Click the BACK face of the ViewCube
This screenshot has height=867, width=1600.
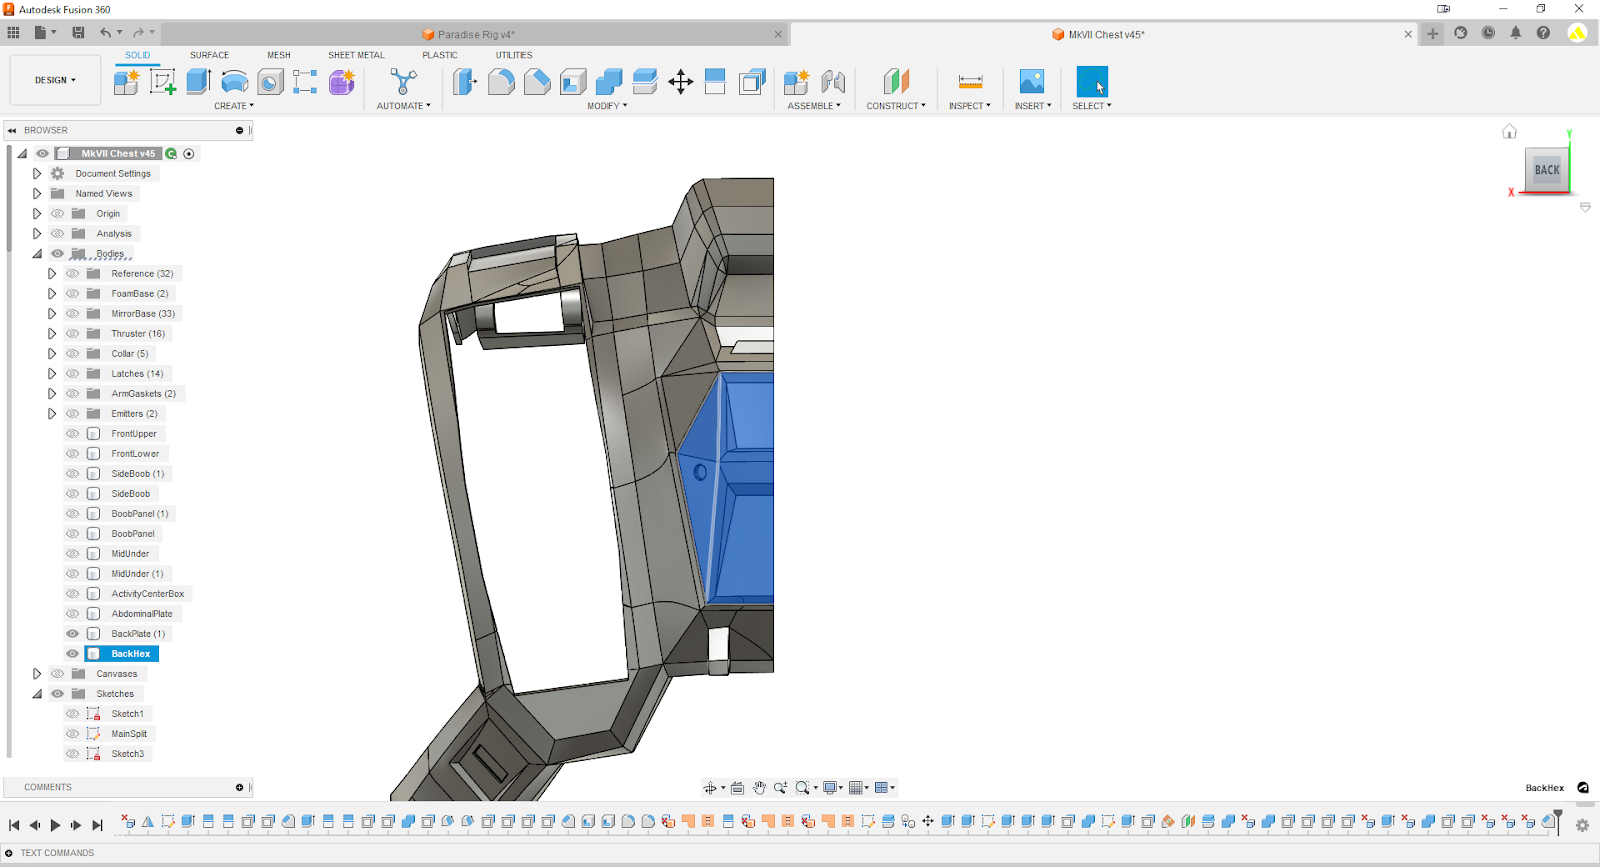[1547, 170]
